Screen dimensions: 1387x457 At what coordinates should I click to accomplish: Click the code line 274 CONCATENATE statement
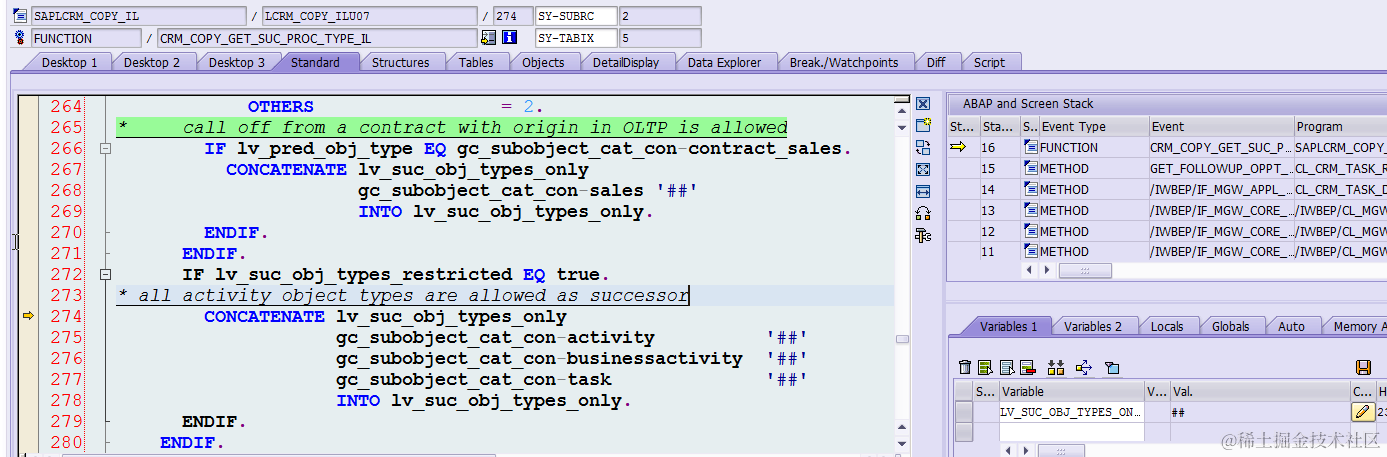tap(385, 316)
